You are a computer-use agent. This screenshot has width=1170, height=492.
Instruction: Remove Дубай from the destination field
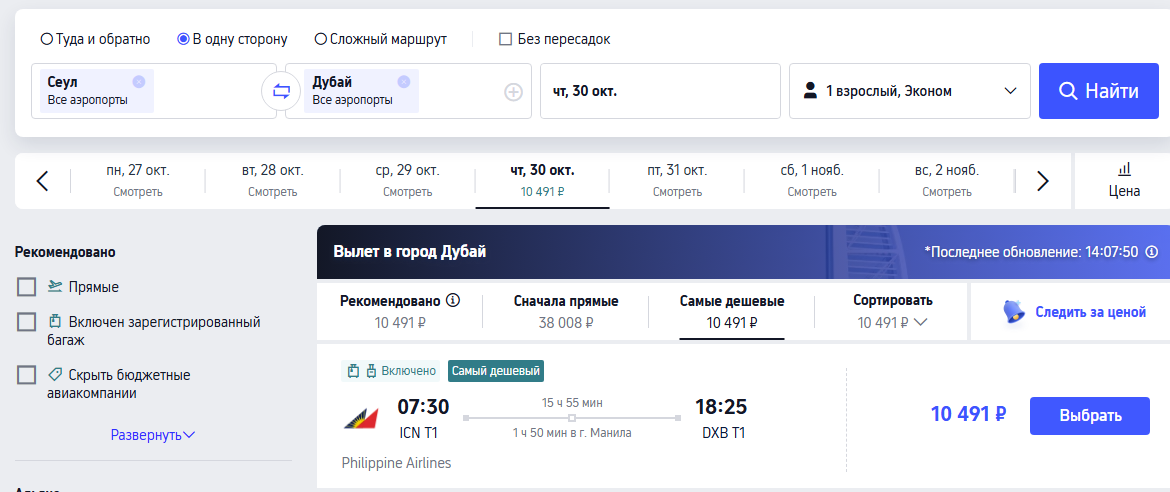pos(403,82)
